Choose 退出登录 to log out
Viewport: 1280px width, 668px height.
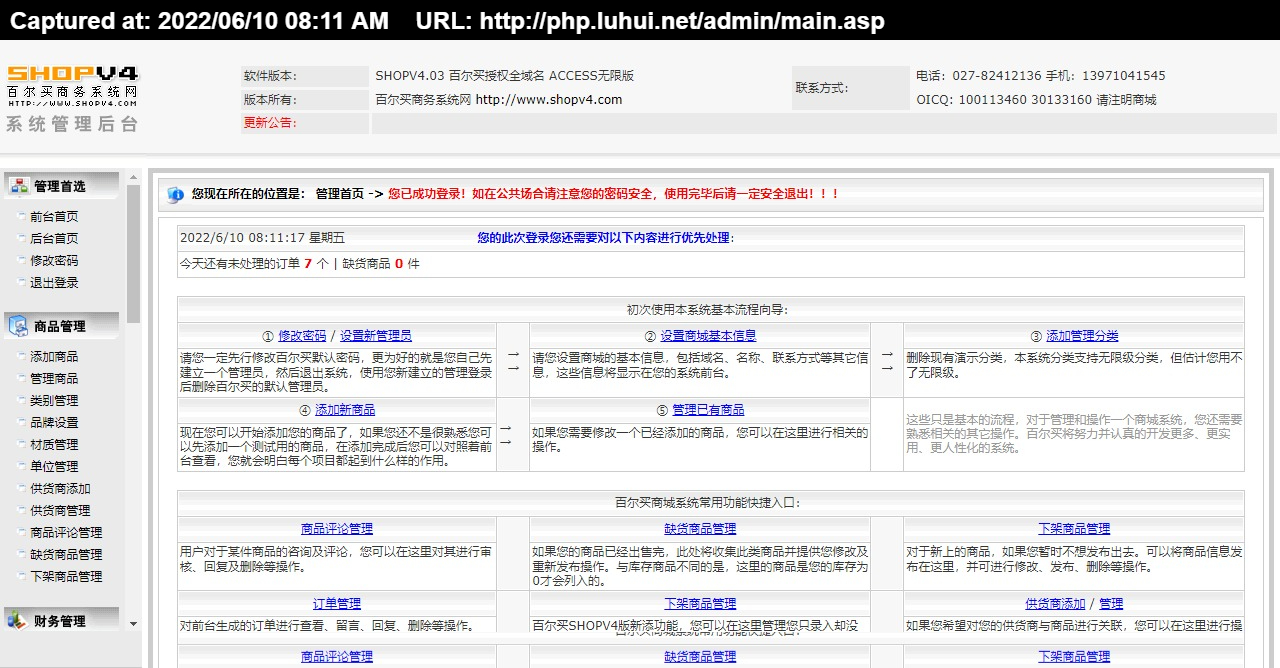(x=54, y=282)
